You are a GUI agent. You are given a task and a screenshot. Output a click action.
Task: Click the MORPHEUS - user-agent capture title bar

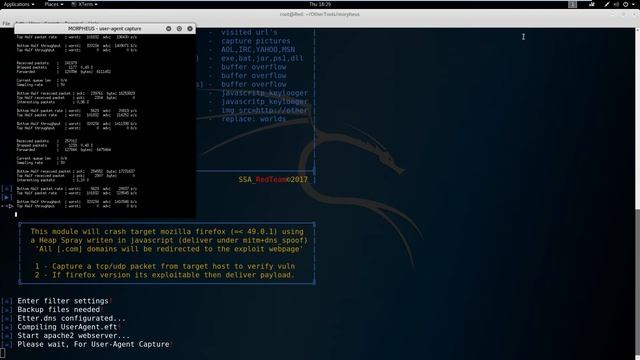coord(104,29)
